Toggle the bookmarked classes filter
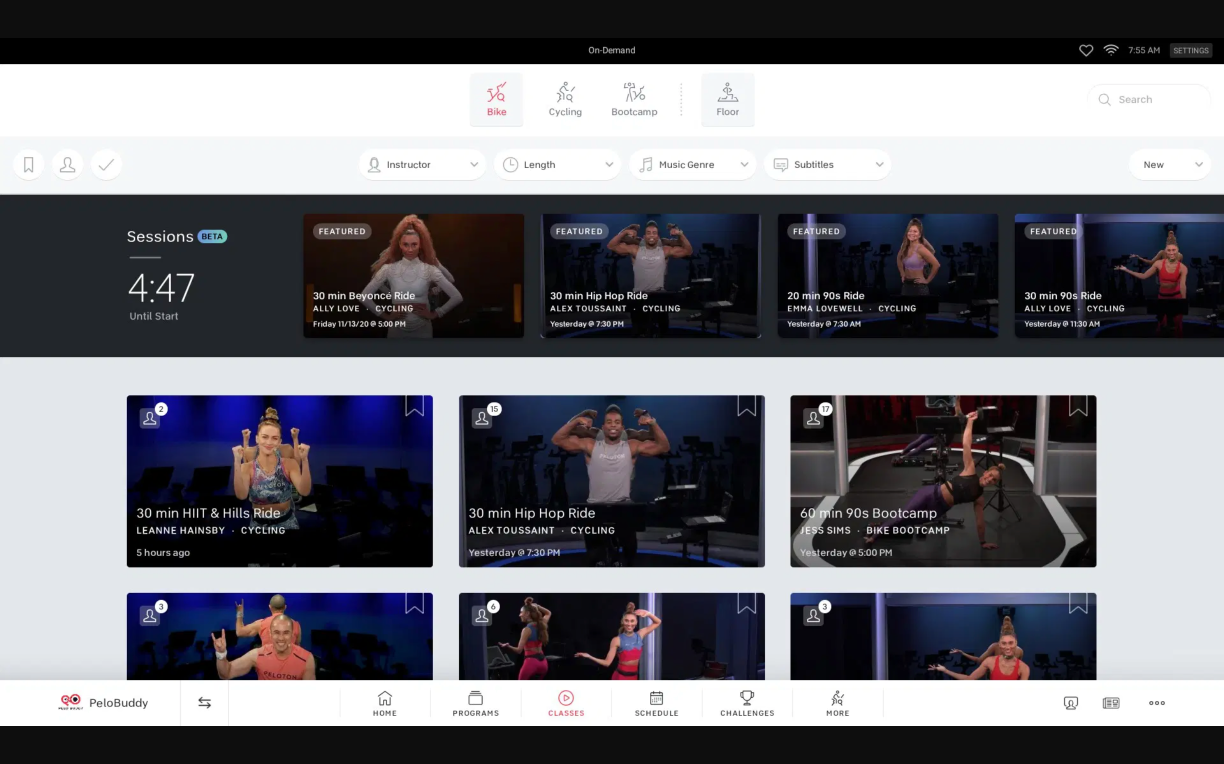Screen dimensions: 1224x764 (x=29, y=165)
